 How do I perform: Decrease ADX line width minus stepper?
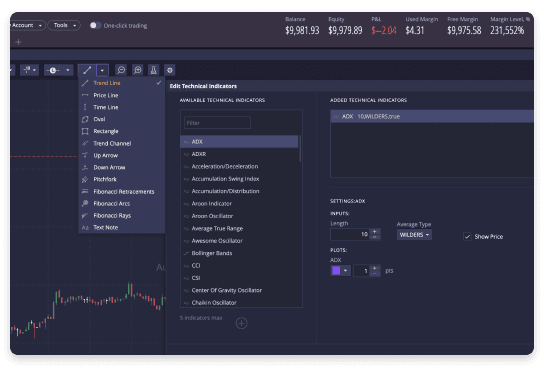coord(375,274)
